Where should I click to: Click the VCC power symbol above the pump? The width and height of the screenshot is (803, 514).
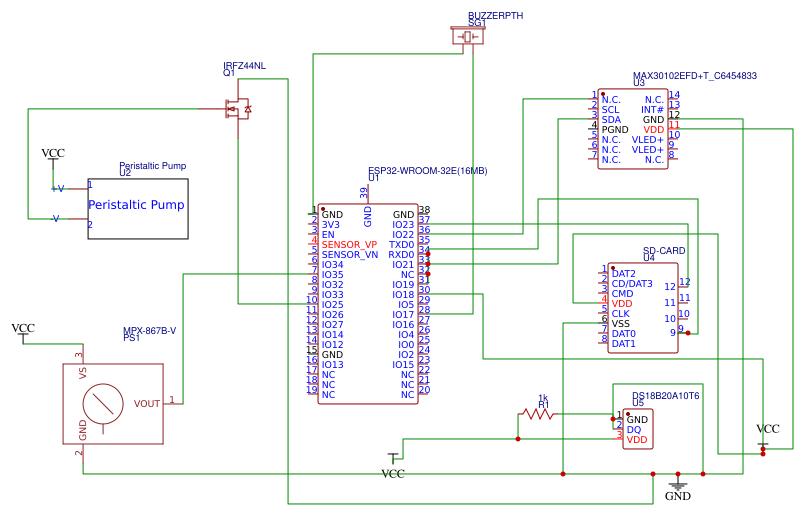coord(53,157)
